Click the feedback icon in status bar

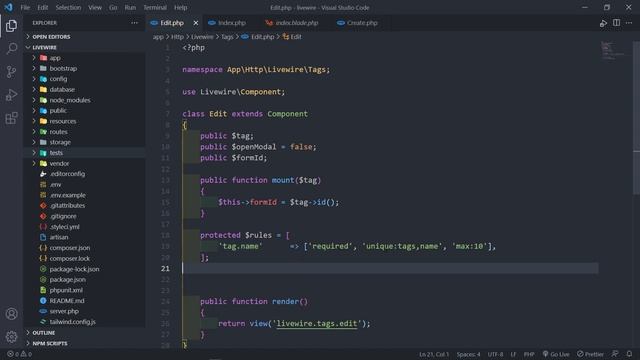615,354
